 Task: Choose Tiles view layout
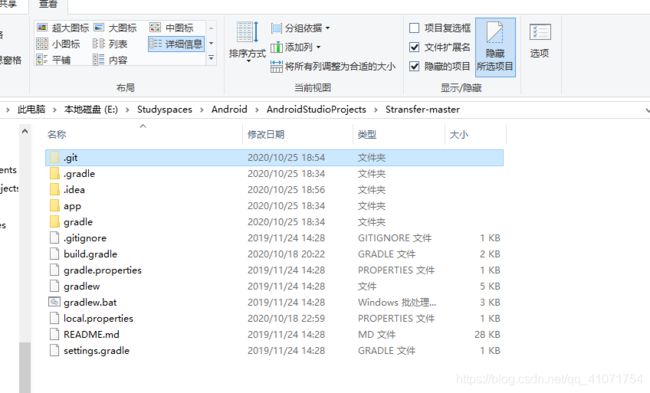pyautogui.click(x=53, y=60)
